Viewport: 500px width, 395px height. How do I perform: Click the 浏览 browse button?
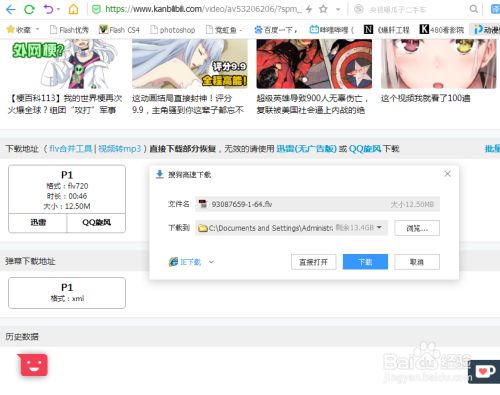(417, 228)
